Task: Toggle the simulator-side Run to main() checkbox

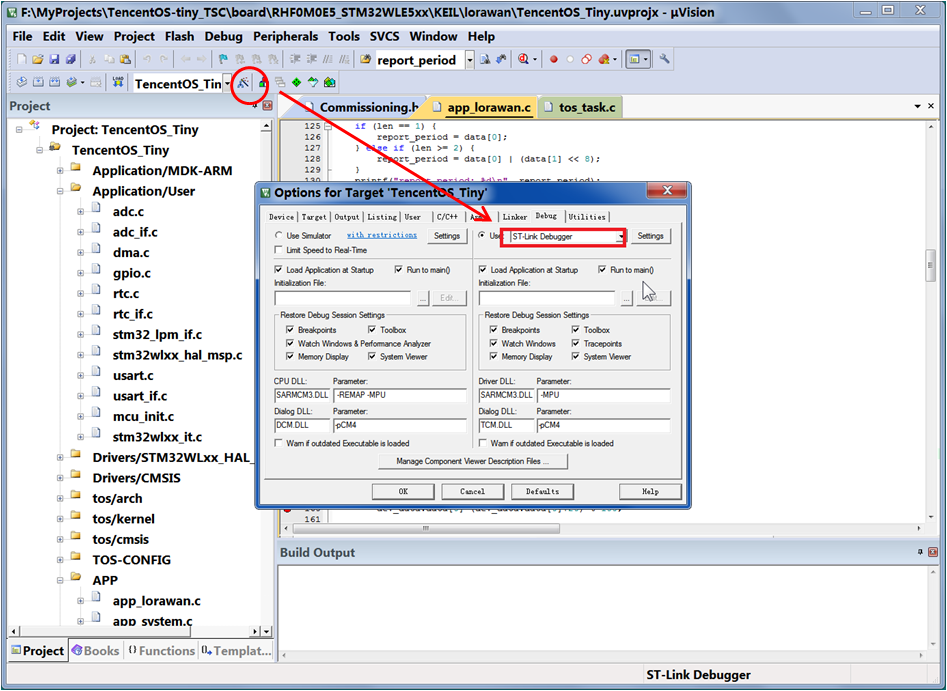Action: pos(399,269)
